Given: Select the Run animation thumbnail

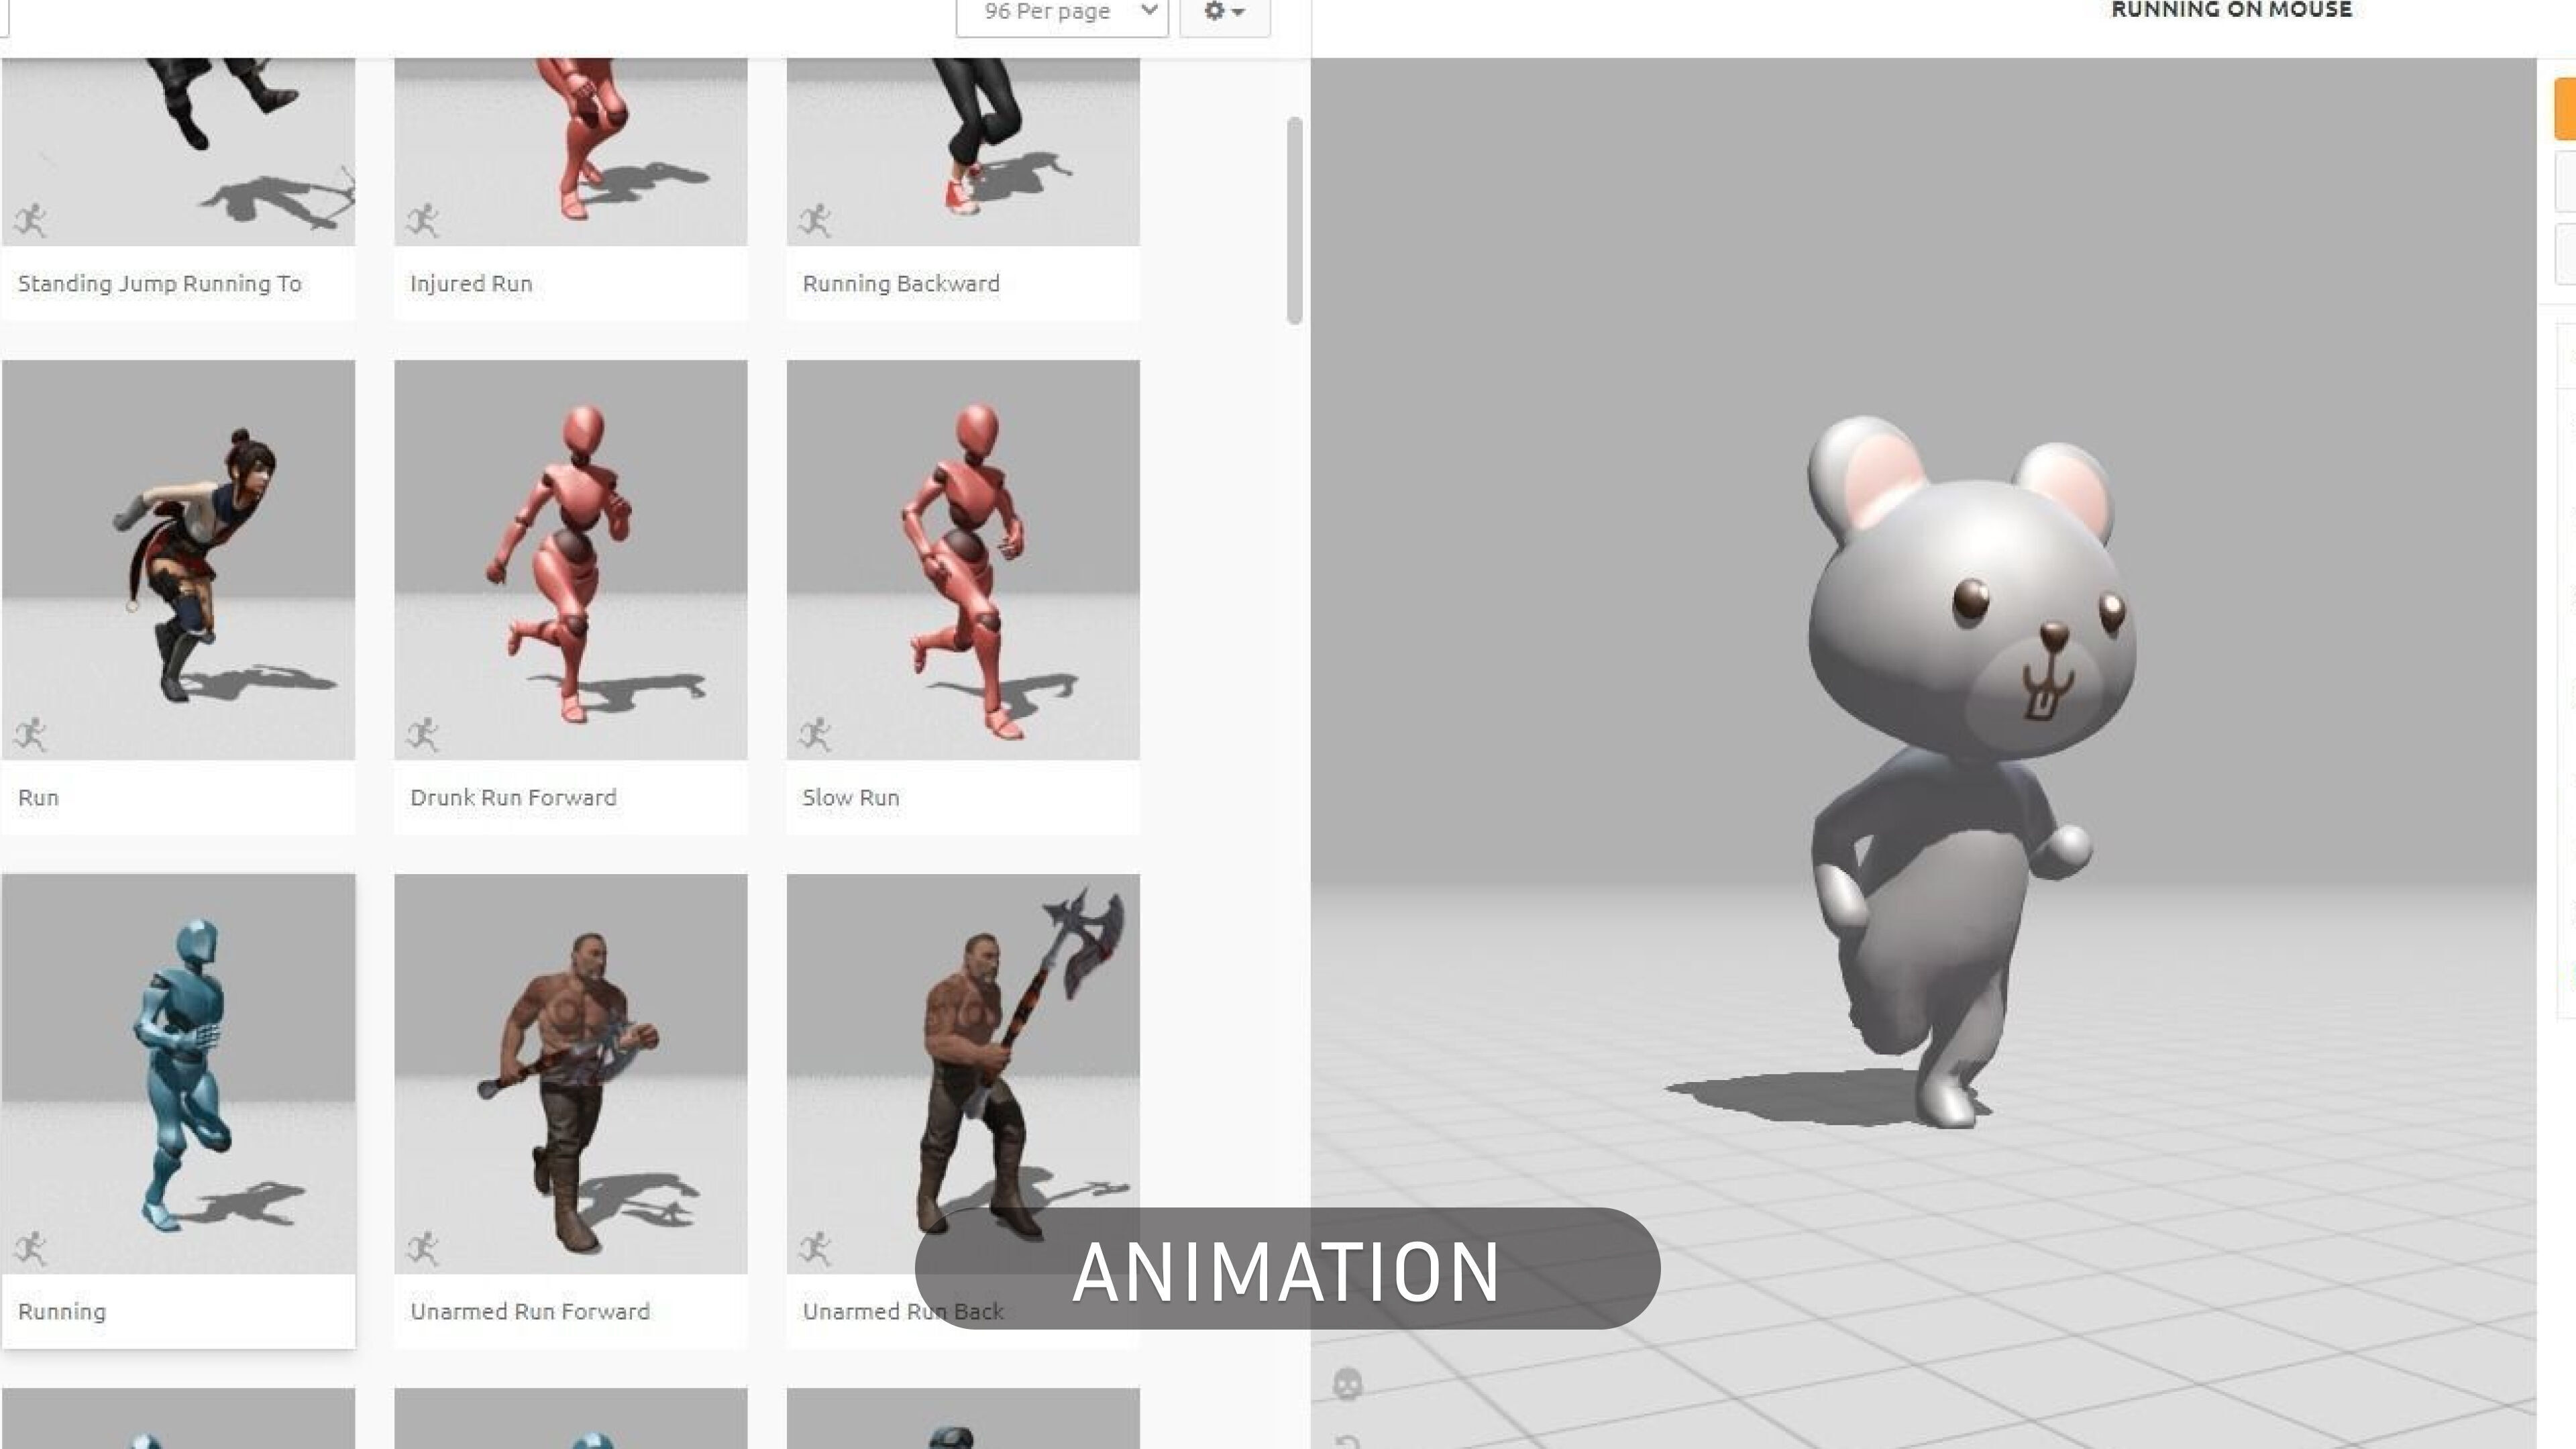Looking at the screenshot, I should (178, 559).
